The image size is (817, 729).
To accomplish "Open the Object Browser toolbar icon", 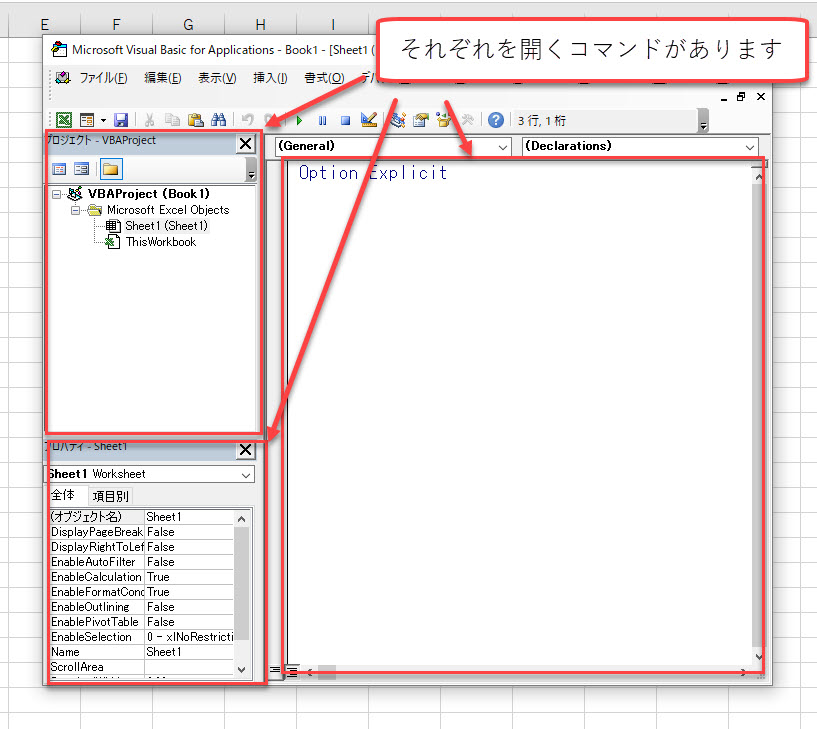I will click(x=443, y=120).
